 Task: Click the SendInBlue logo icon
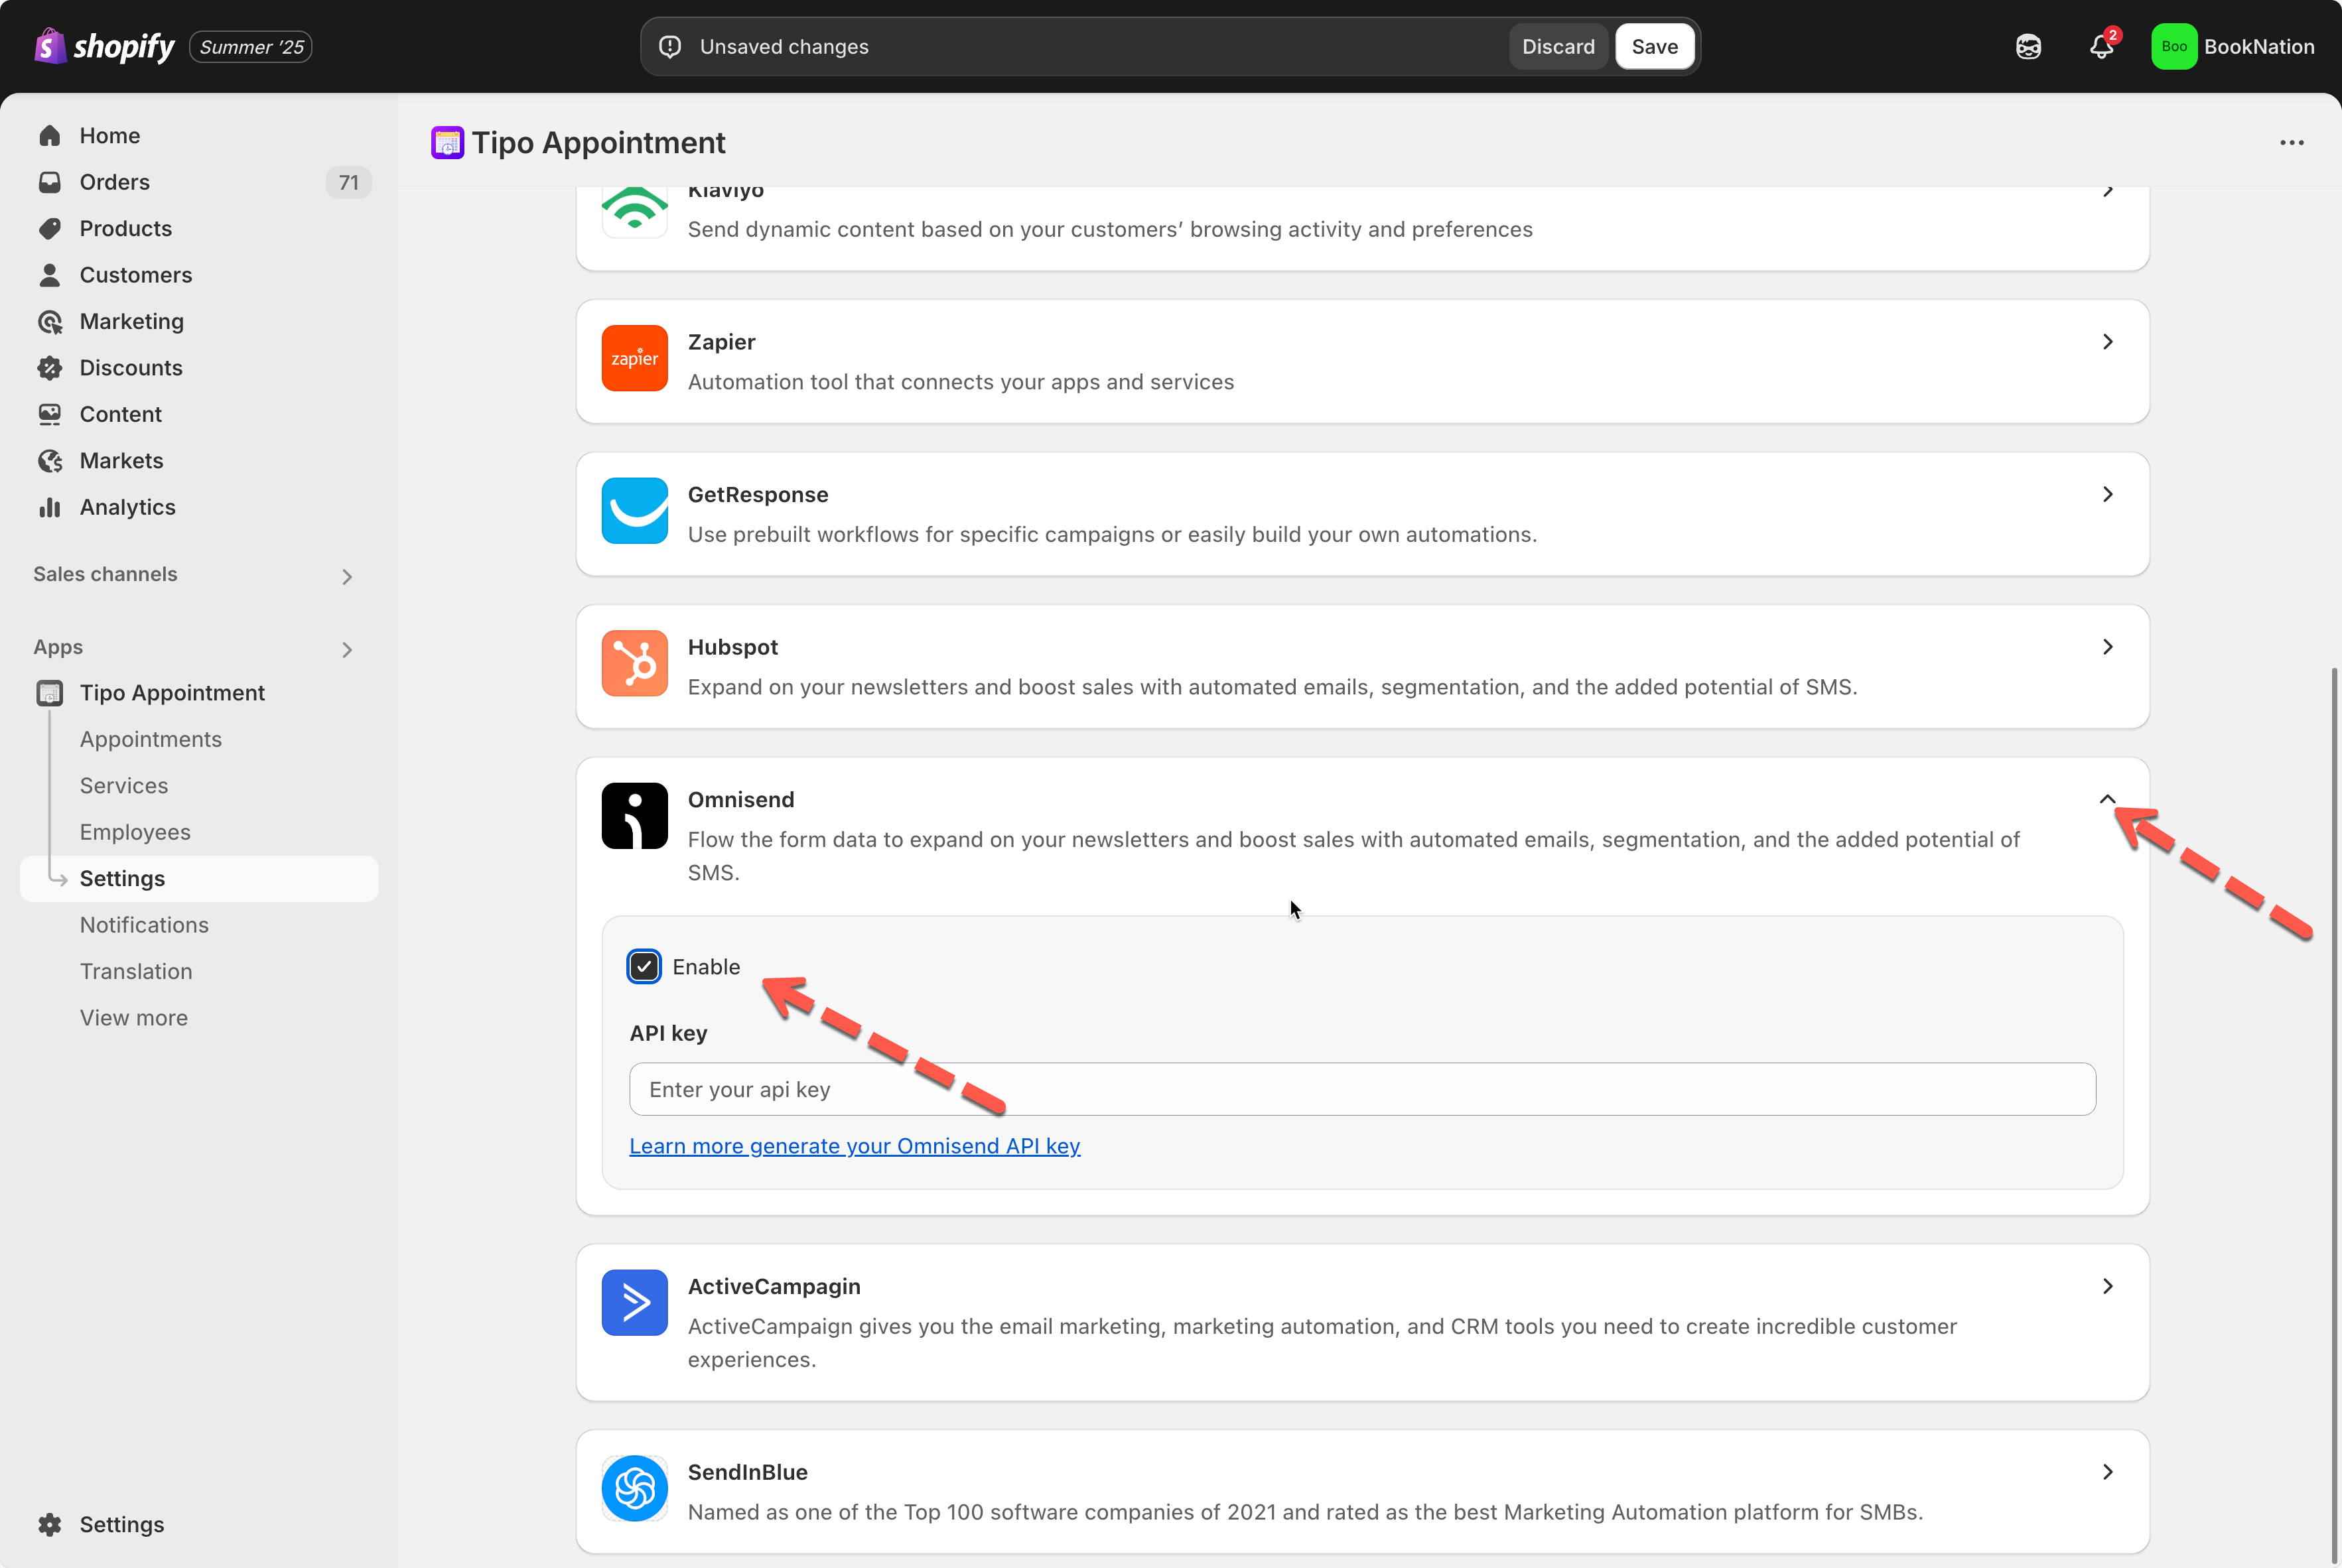click(634, 1488)
